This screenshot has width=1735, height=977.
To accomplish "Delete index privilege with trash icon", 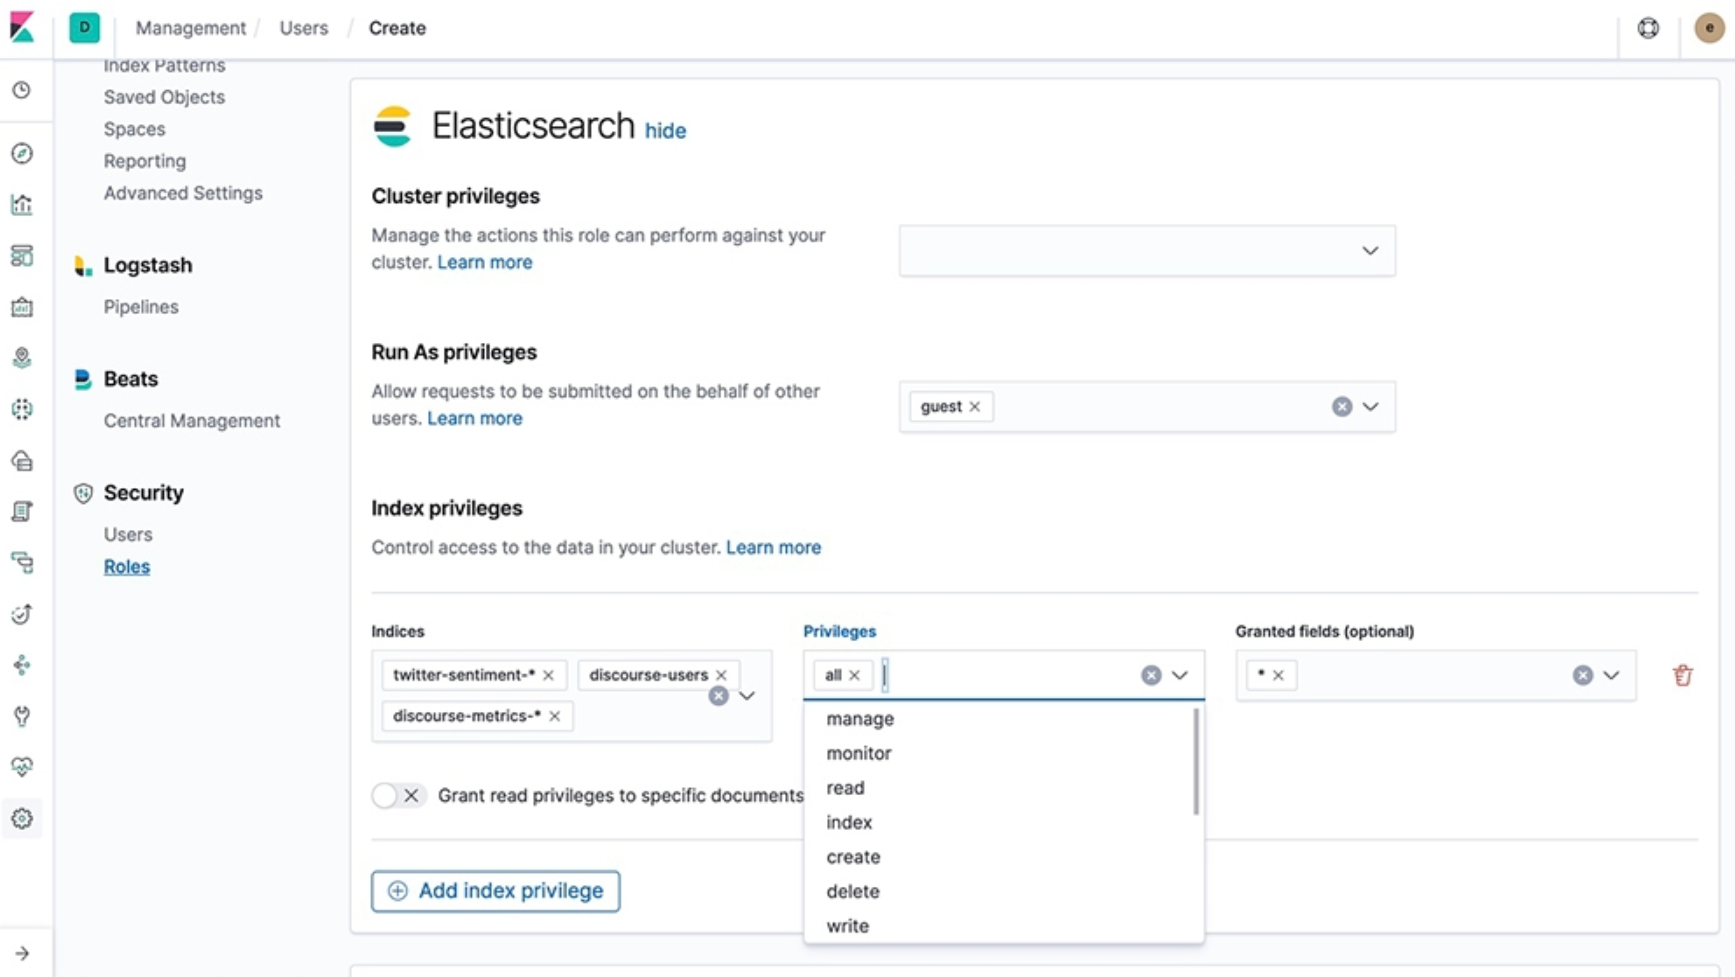I will [1682, 675].
